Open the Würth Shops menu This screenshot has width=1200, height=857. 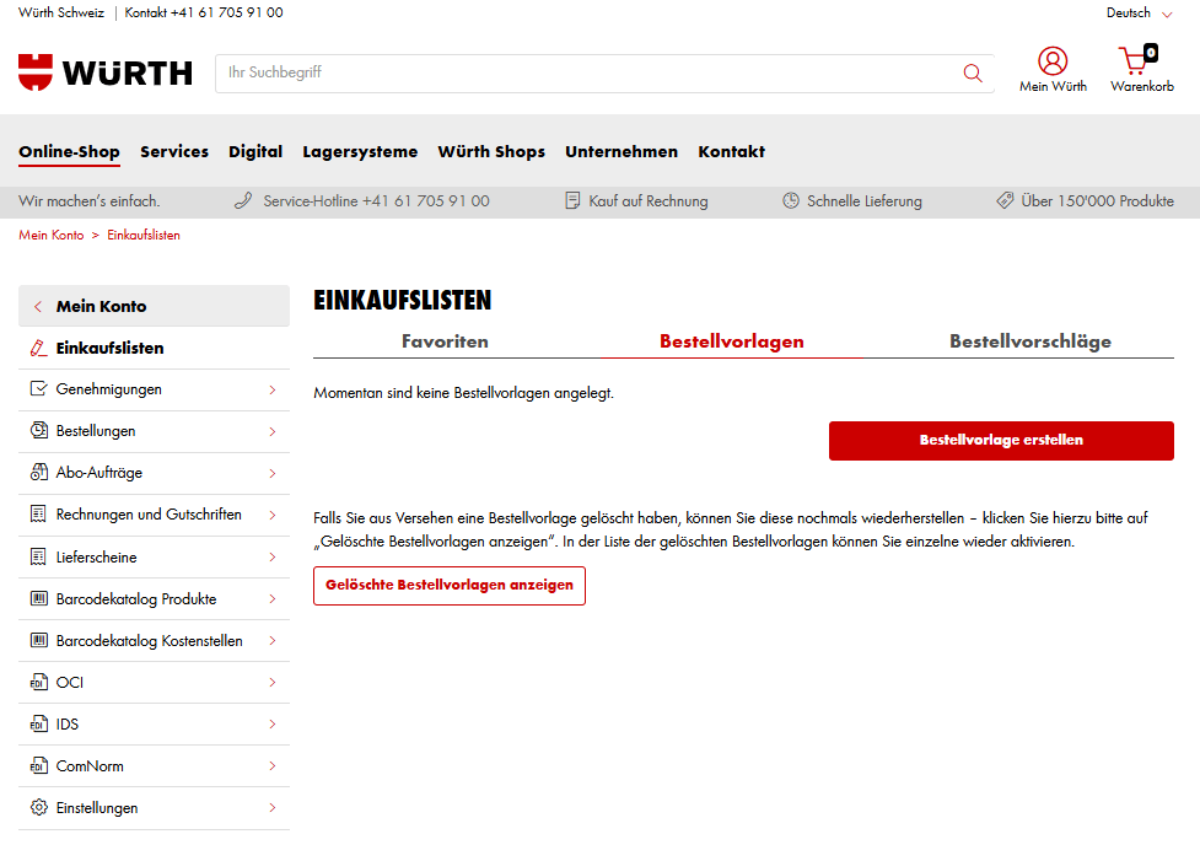coord(491,152)
